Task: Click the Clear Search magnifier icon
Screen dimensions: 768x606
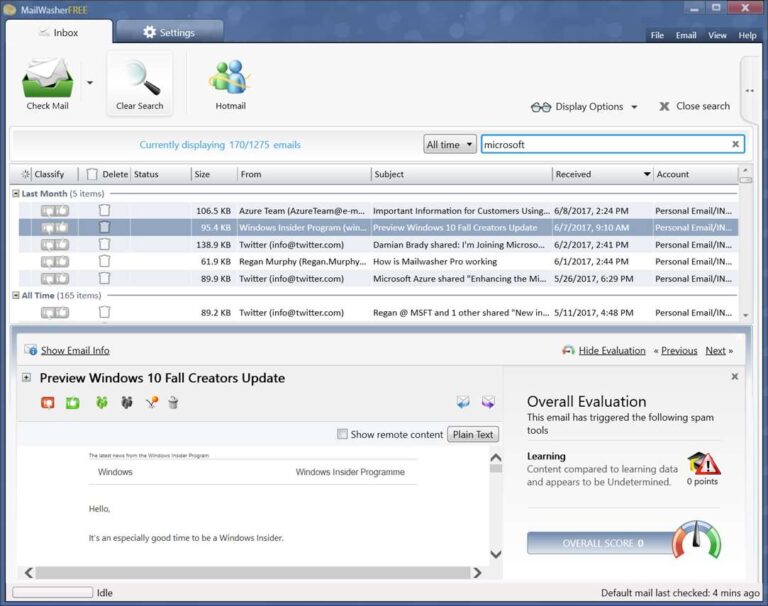Action: pyautogui.click(x=141, y=77)
